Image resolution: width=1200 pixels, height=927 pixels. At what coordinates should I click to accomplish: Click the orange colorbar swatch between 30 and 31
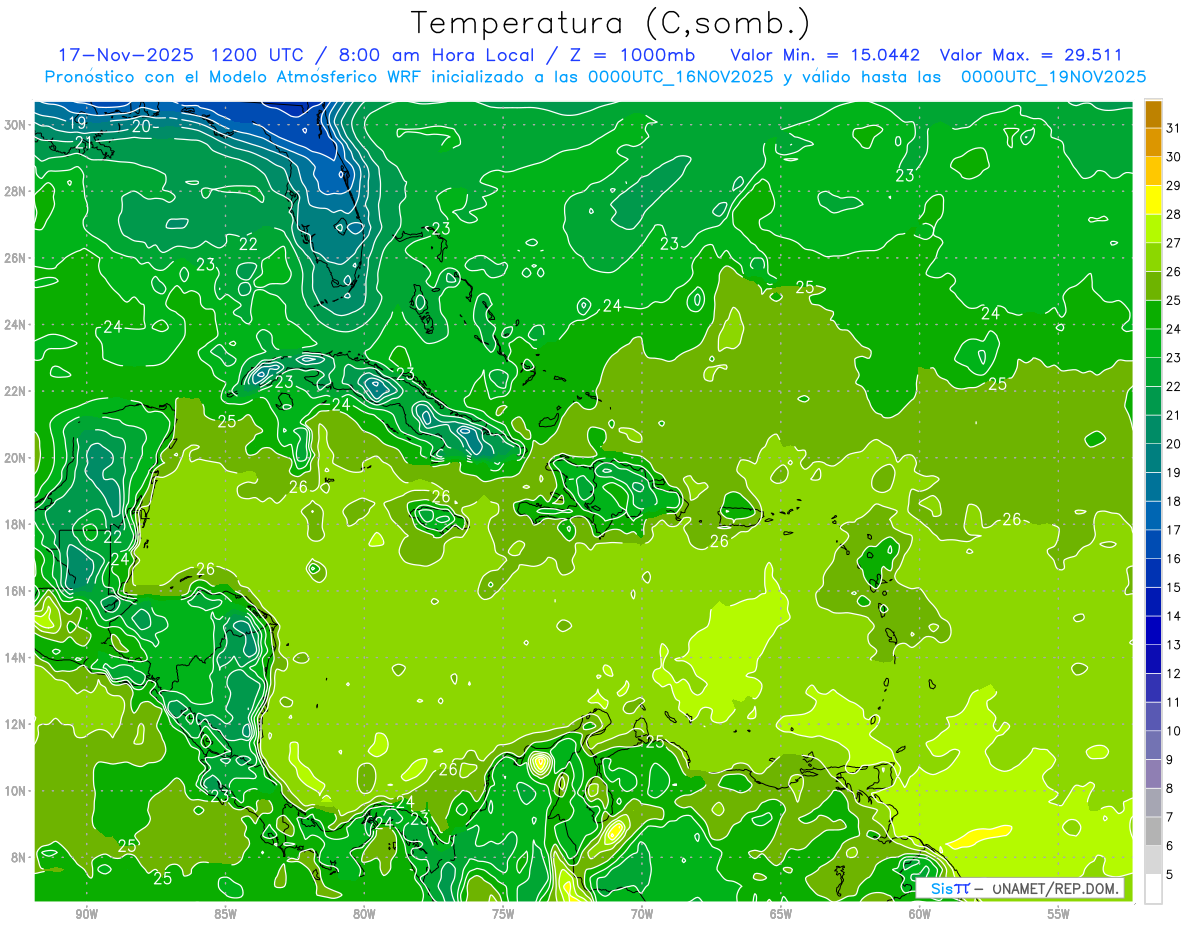click(x=1153, y=143)
